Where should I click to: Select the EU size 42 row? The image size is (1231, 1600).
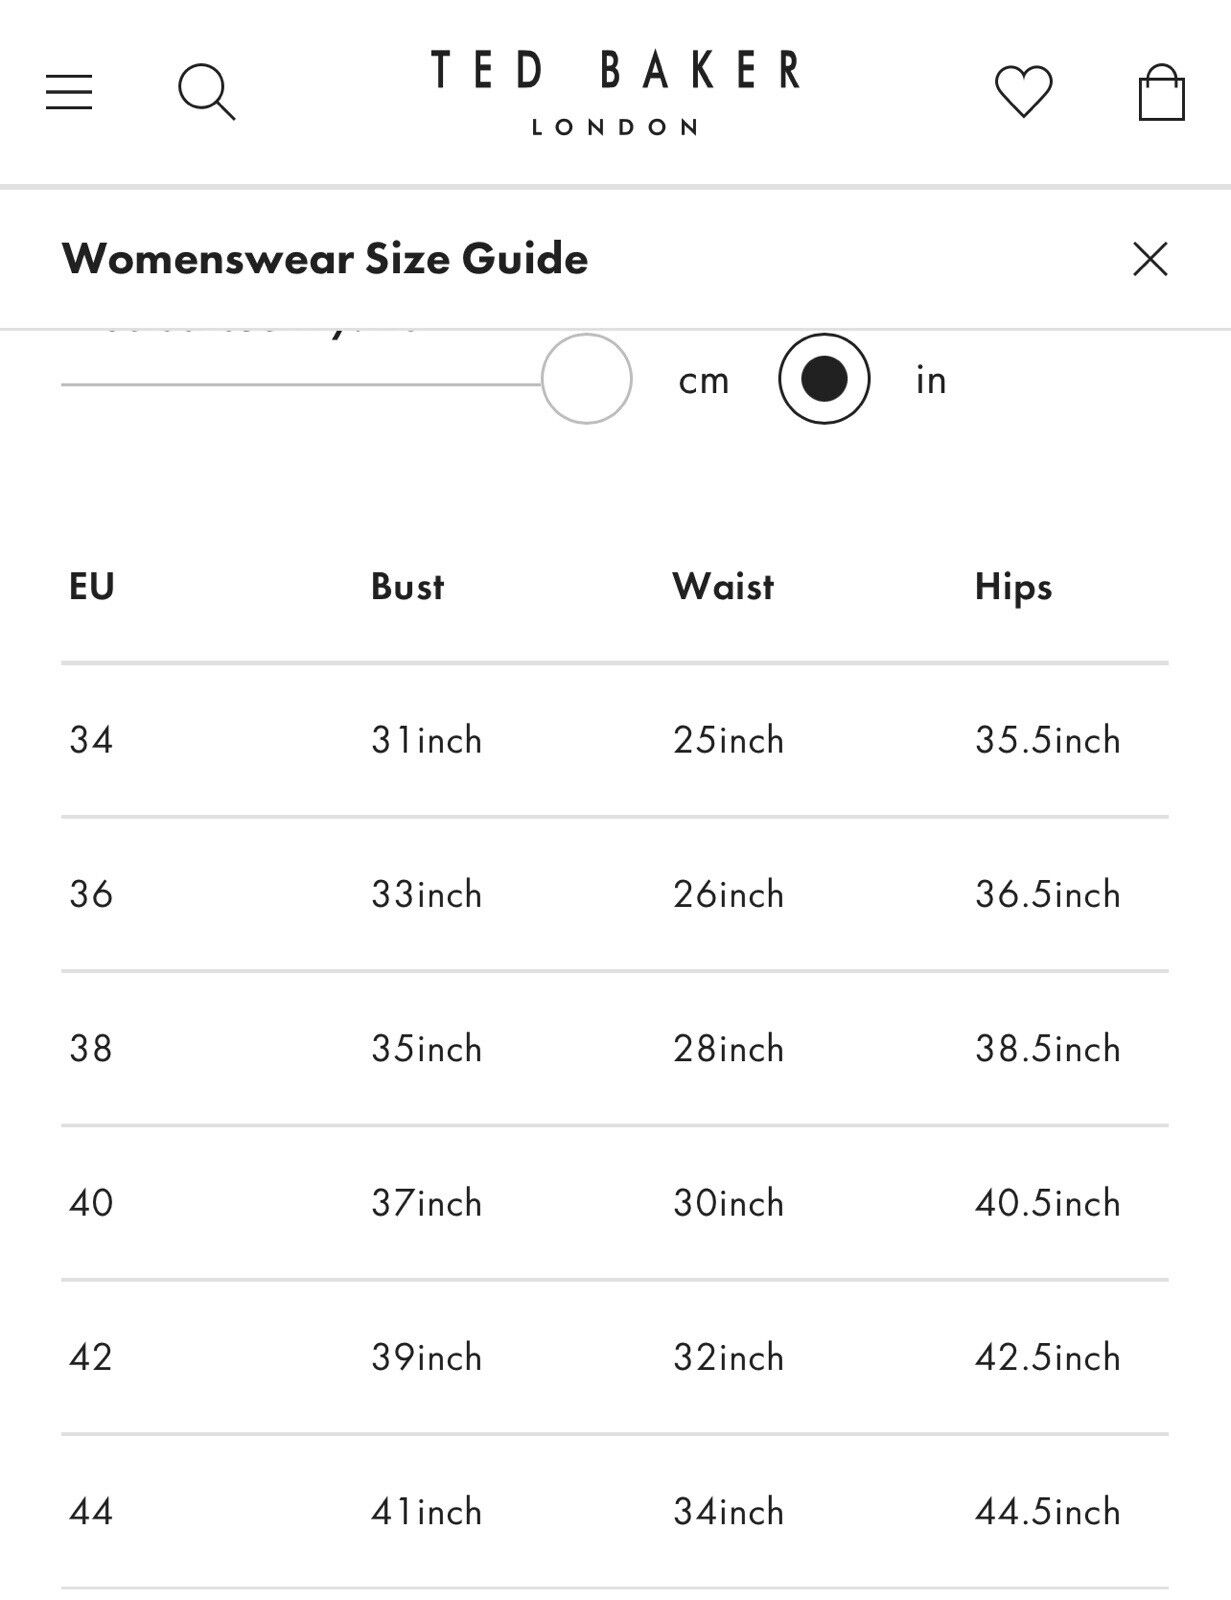click(615, 1357)
